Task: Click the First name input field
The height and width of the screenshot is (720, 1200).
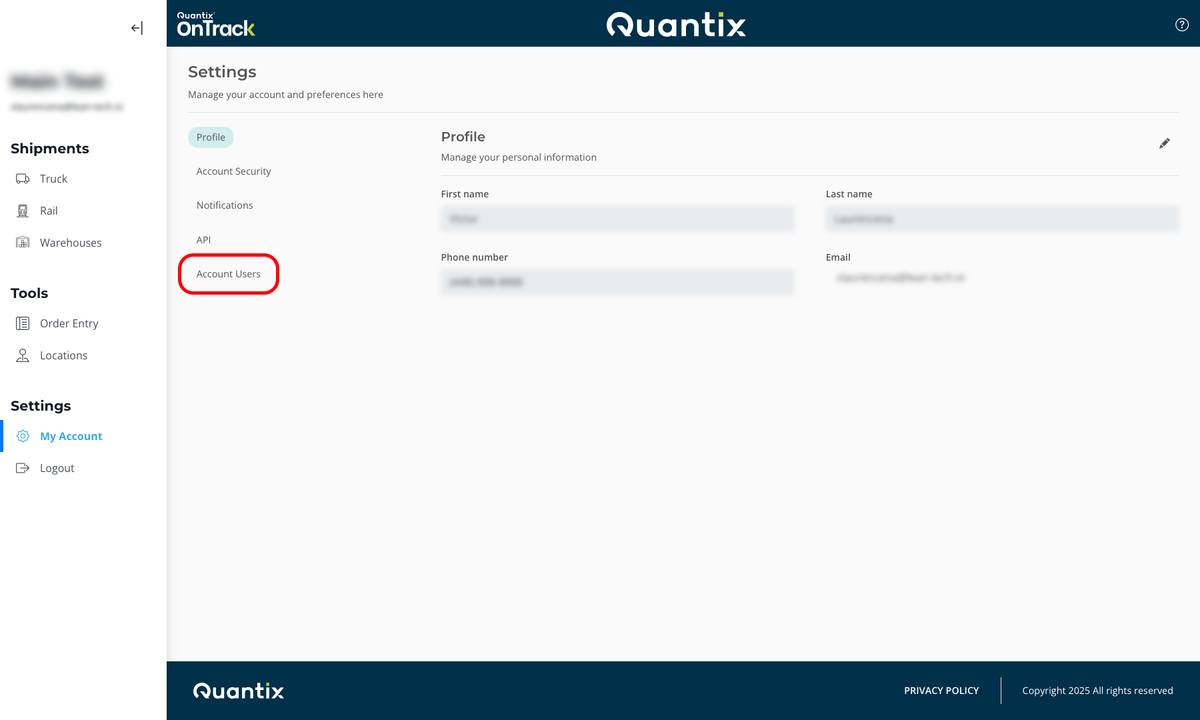Action: [x=617, y=218]
